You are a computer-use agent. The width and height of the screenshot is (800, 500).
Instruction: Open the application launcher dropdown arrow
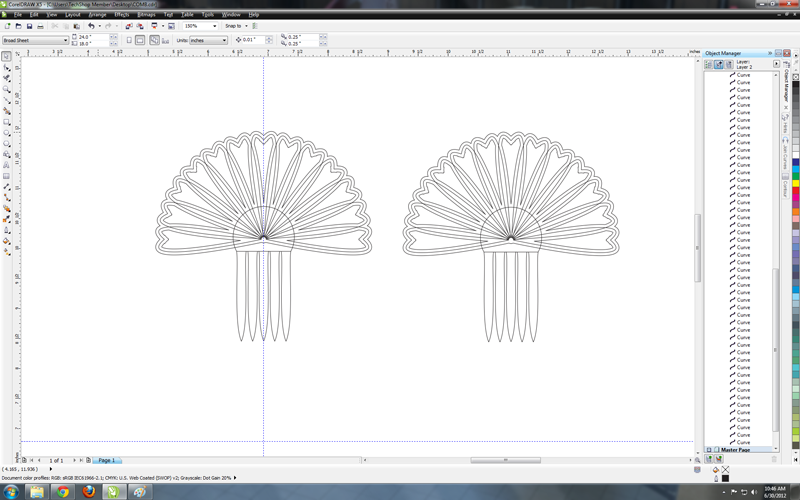[x=163, y=26]
